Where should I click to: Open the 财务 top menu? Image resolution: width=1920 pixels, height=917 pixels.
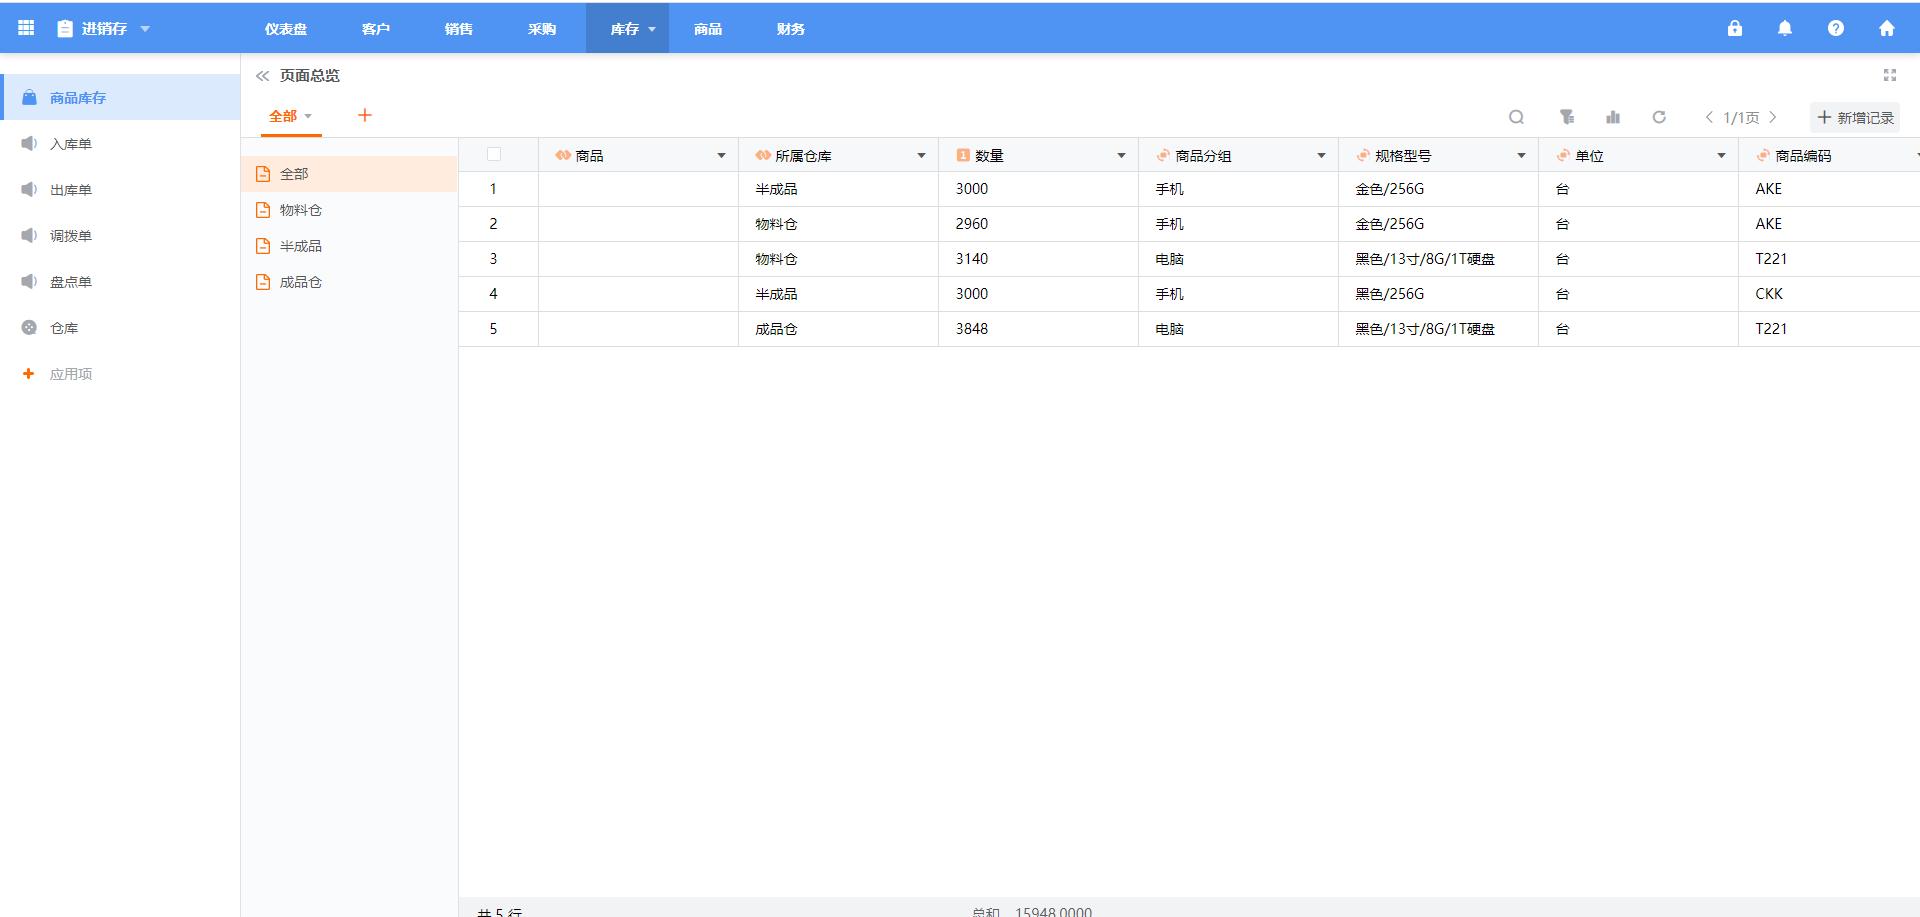[x=790, y=29]
